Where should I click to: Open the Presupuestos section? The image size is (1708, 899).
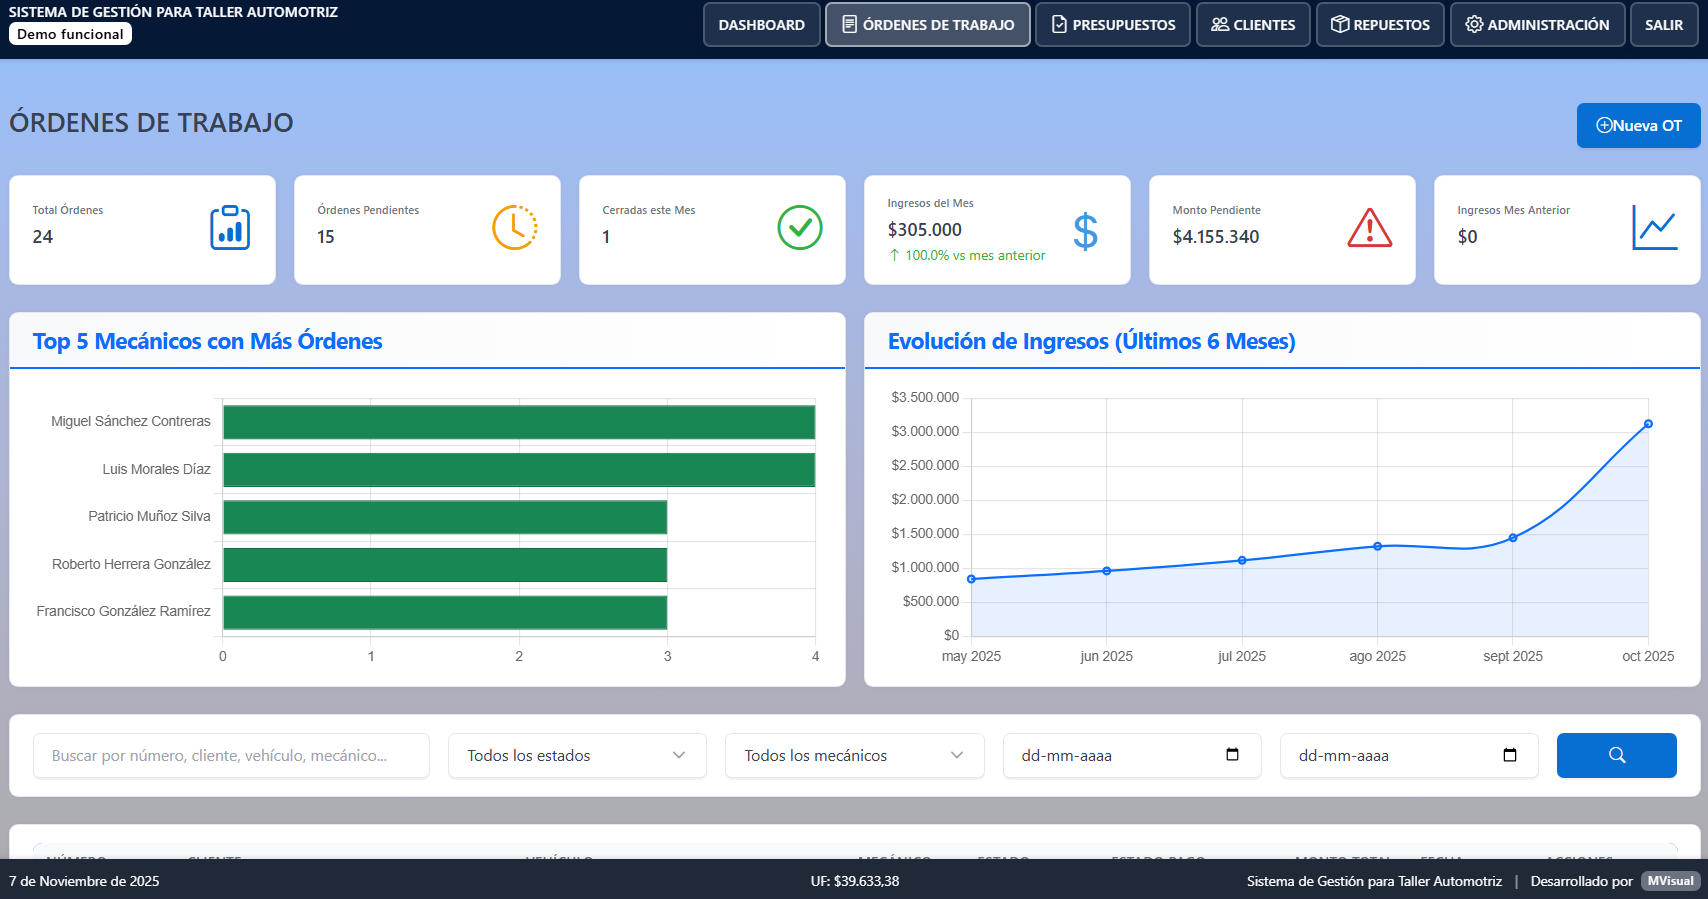tap(1113, 25)
